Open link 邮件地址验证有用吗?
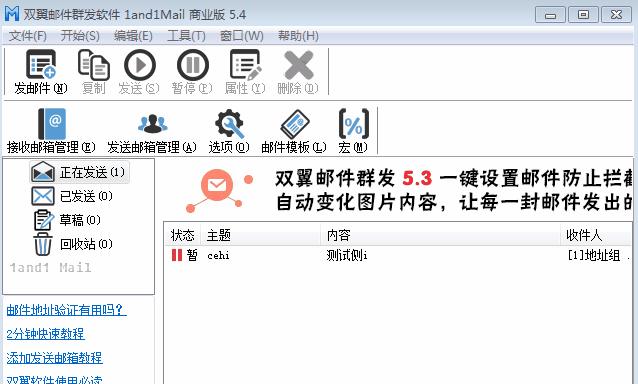 (67, 310)
